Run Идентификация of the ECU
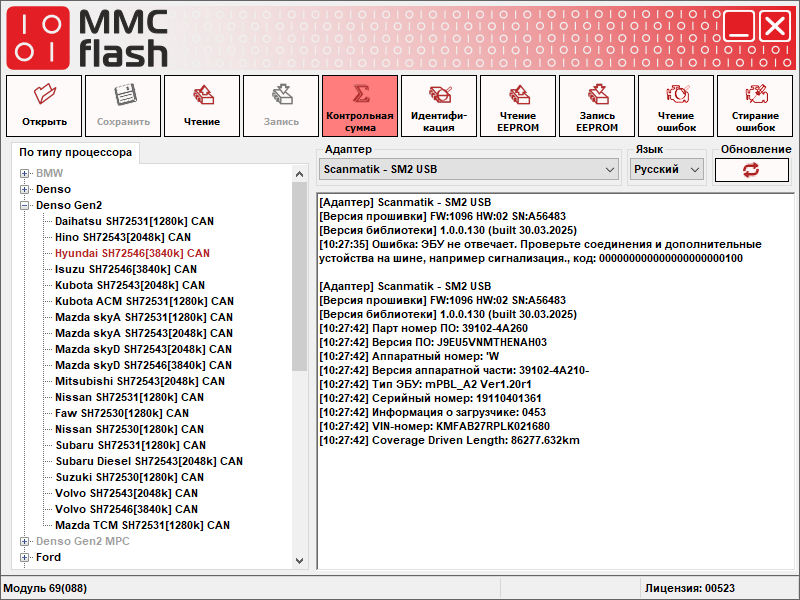Viewport: 800px width, 600px height. (x=439, y=106)
